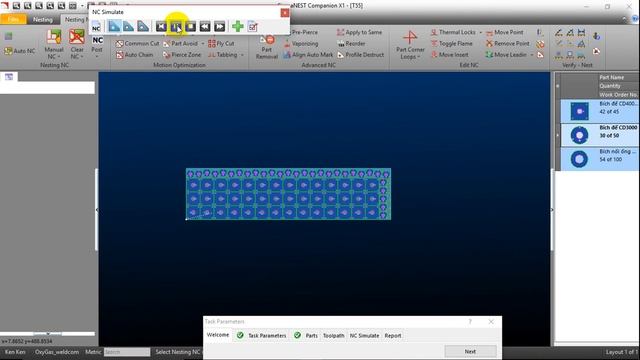
Task: Open the Manual NC tool
Action: click(53, 45)
